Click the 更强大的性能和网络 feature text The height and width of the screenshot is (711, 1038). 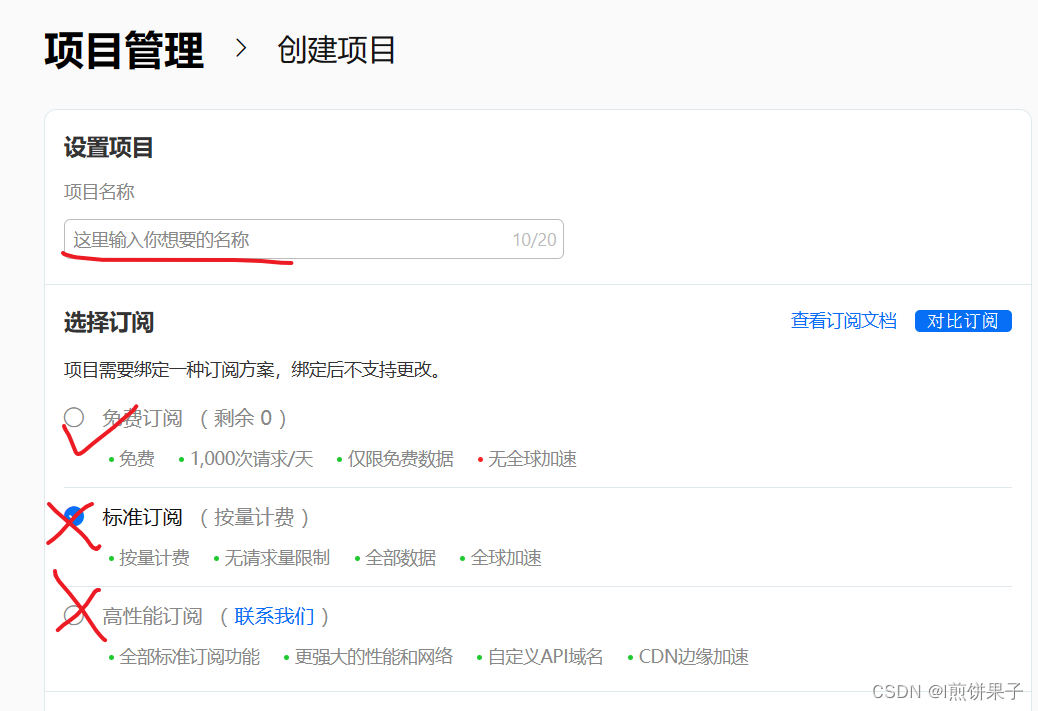374,657
